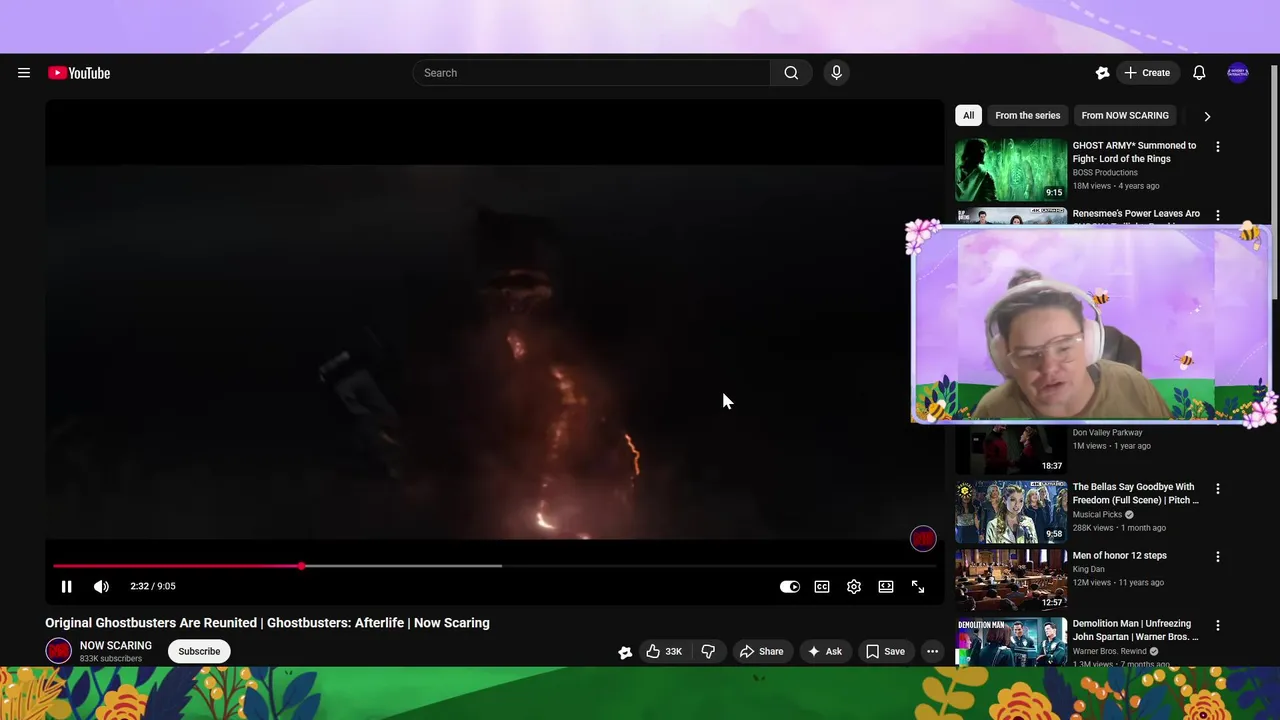Screen dimensions: 1280x720
Task: Click the sparkle icon left of like
Action: coord(625,652)
